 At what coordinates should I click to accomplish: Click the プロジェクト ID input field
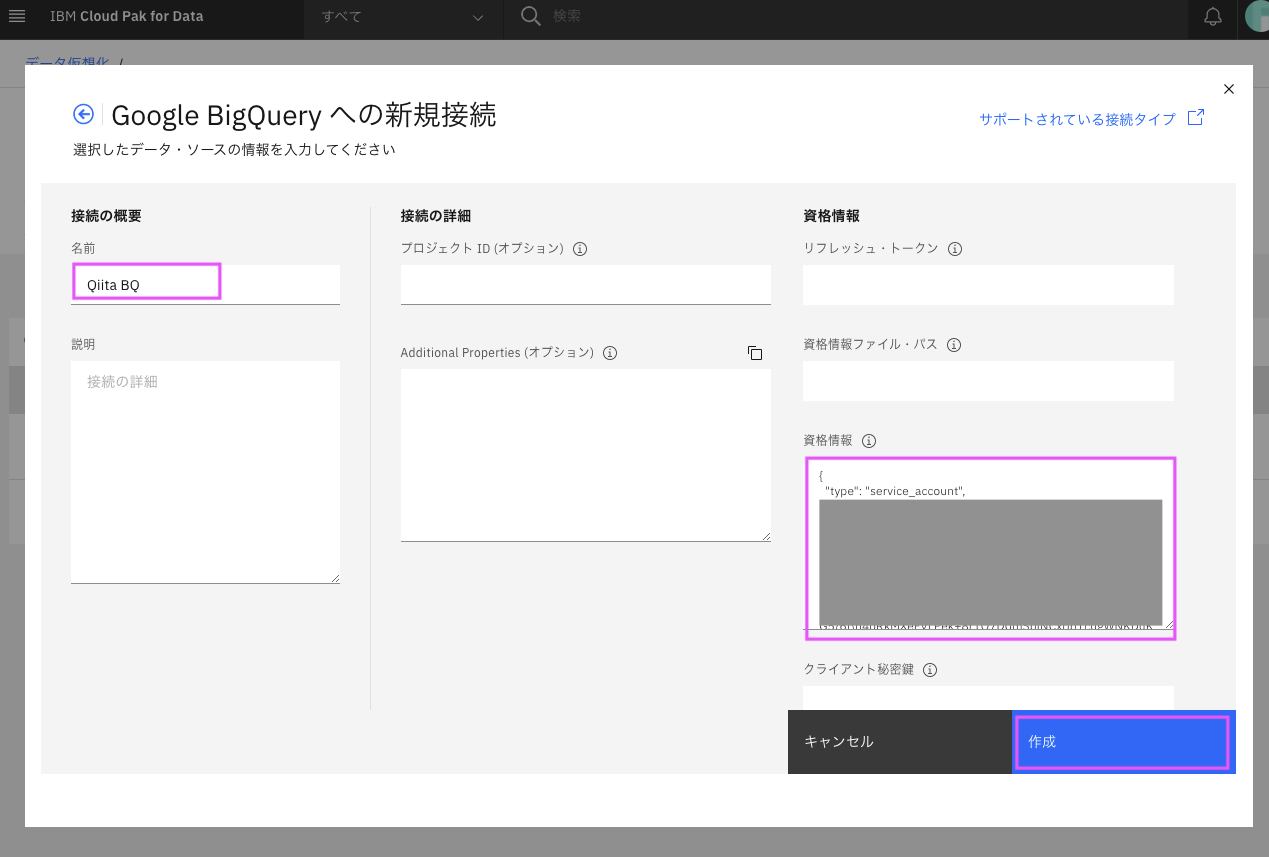[x=585, y=284]
